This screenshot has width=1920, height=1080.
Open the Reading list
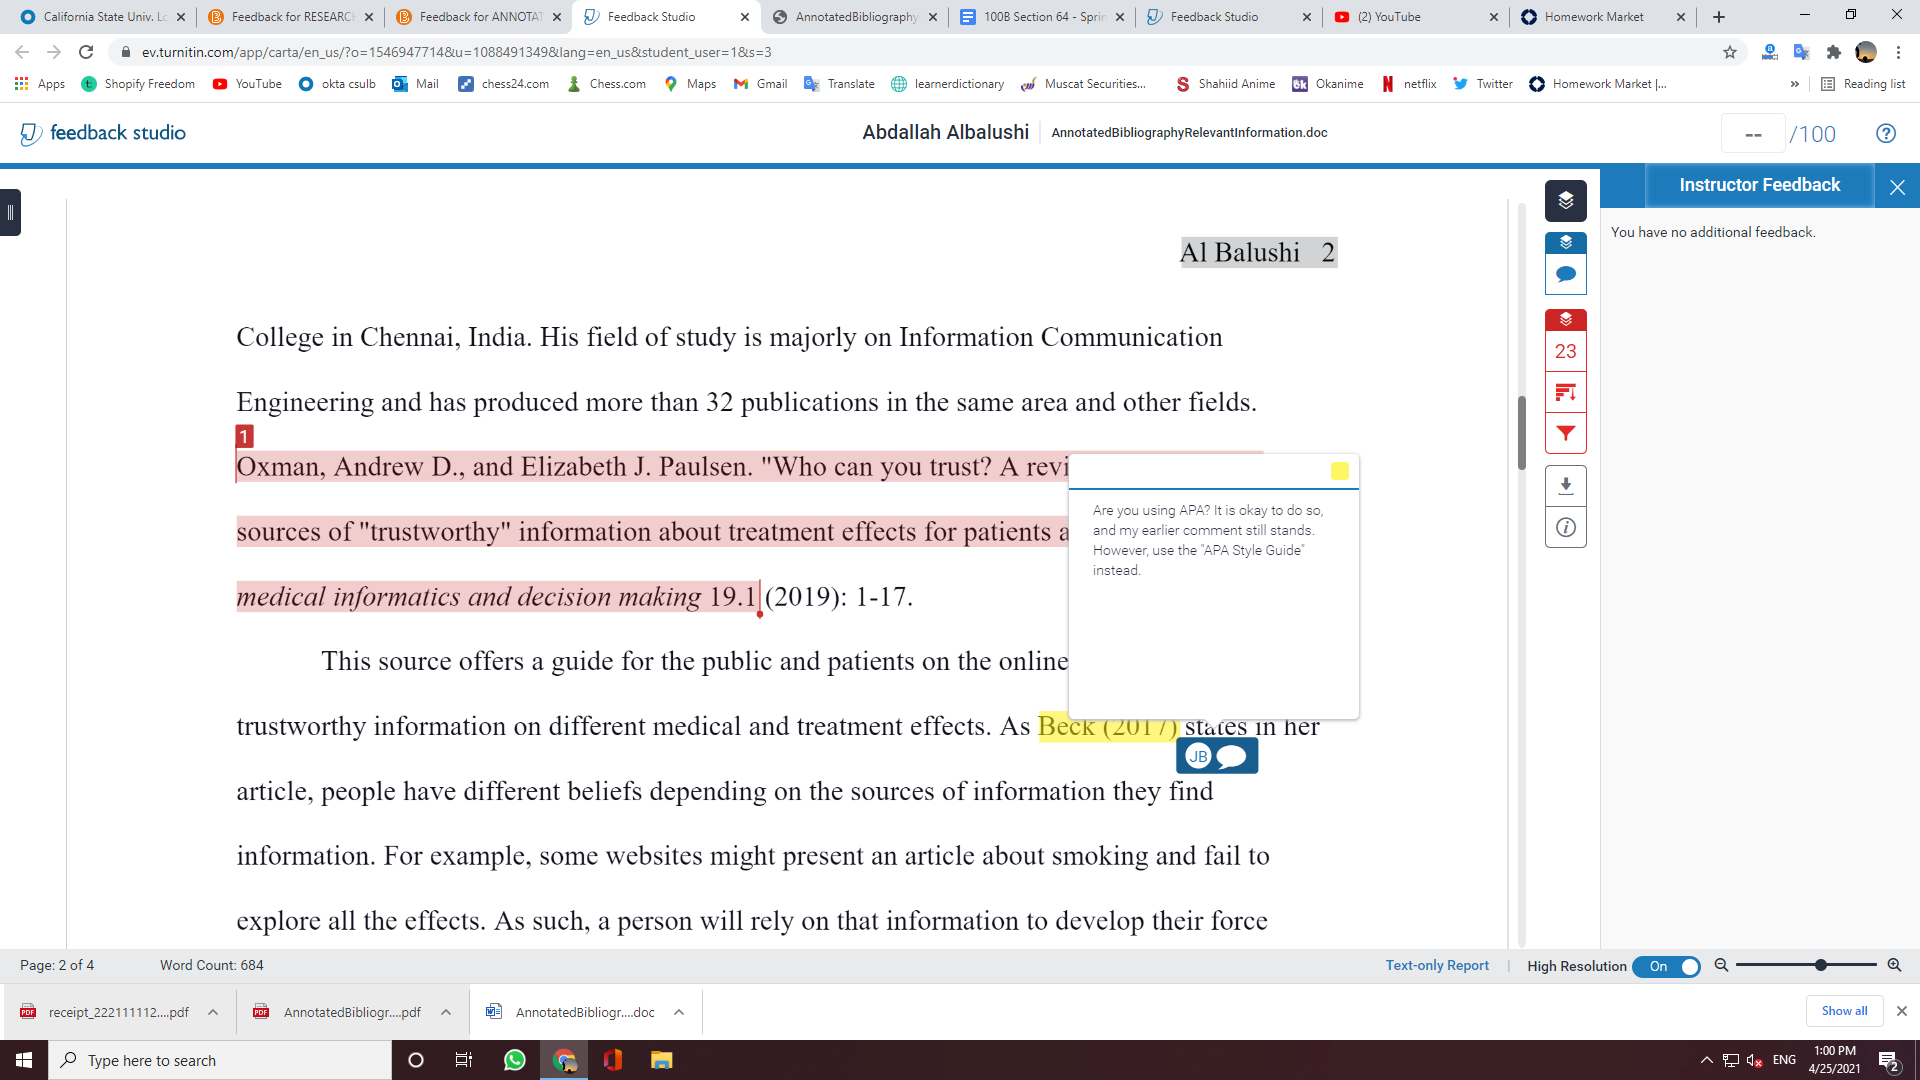pyautogui.click(x=1863, y=84)
